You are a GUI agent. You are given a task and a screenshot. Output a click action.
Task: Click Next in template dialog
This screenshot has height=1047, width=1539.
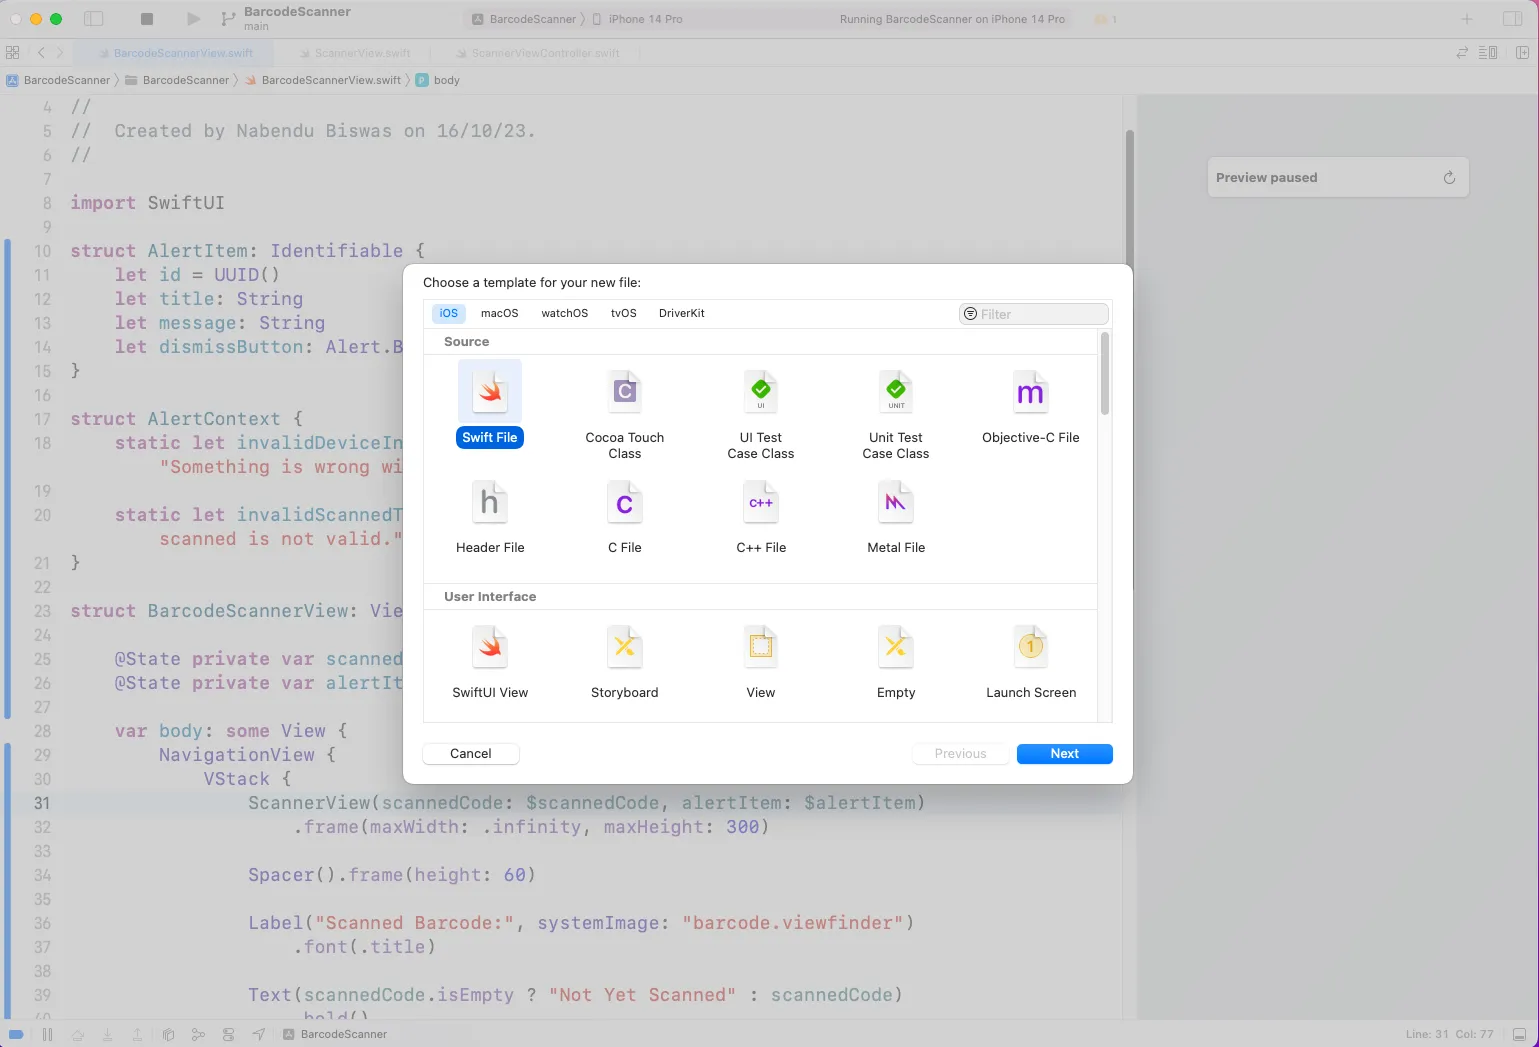pyautogui.click(x=1065, y=754)
